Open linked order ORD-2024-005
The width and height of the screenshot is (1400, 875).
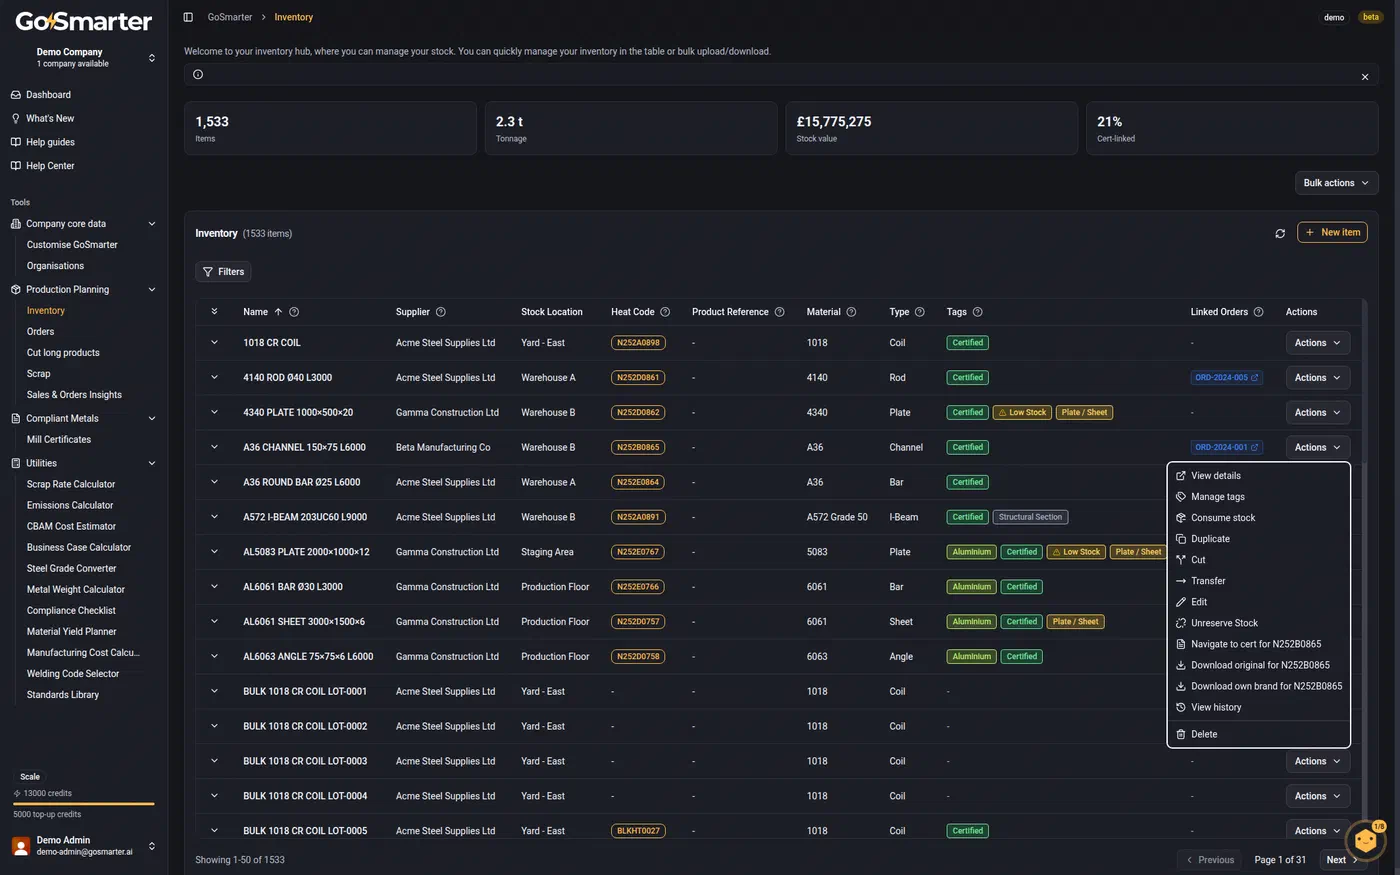1227,378
